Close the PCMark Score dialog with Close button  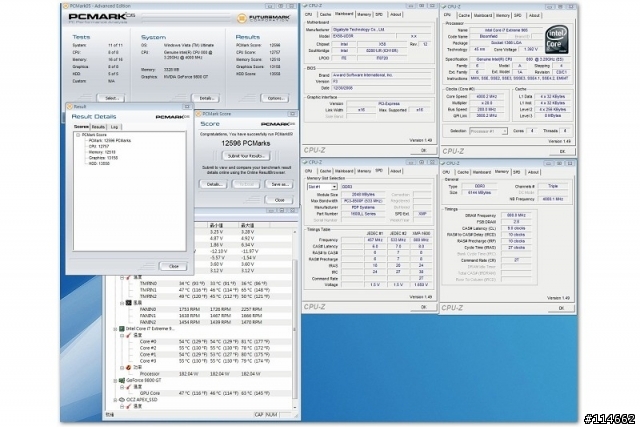tap(279, 200)
